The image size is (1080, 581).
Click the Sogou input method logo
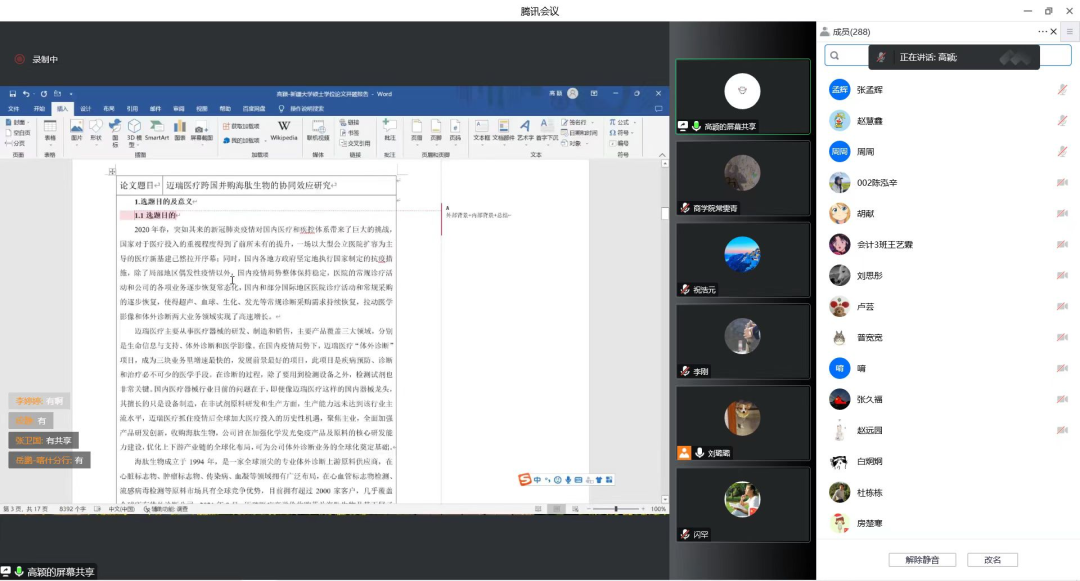point(525,479)
